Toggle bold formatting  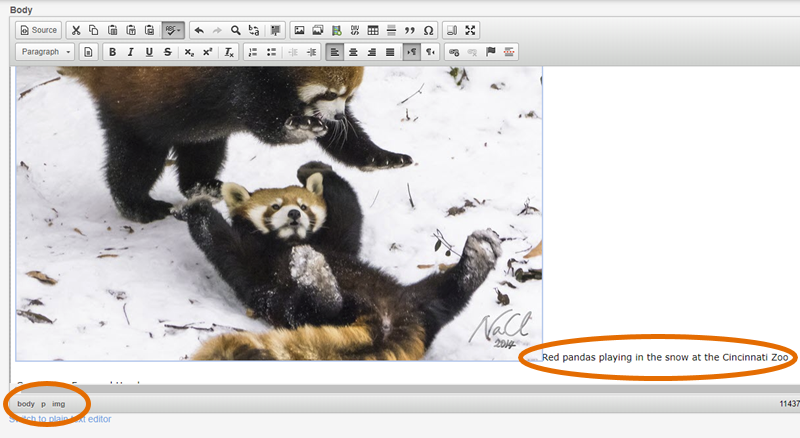pos(112,52)
